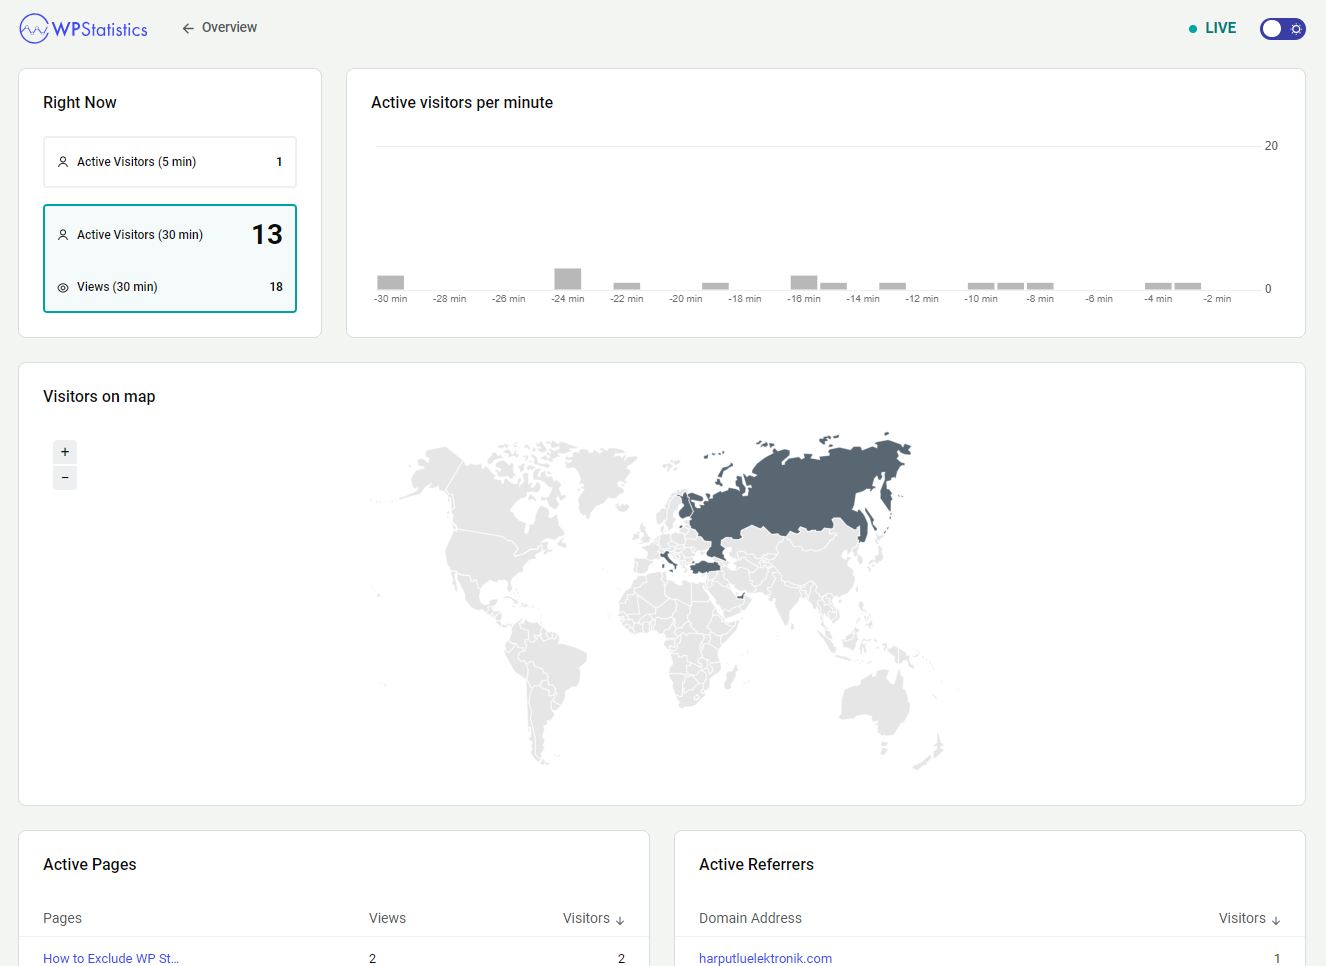Click the WP Statistics logo
The image size is (1326, 966).
(x=84, y=29)
